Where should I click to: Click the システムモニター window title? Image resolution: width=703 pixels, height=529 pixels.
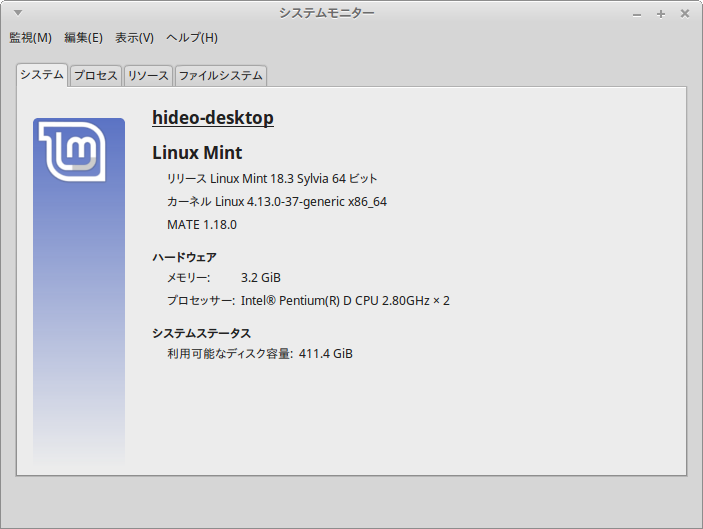click(326, 13)
